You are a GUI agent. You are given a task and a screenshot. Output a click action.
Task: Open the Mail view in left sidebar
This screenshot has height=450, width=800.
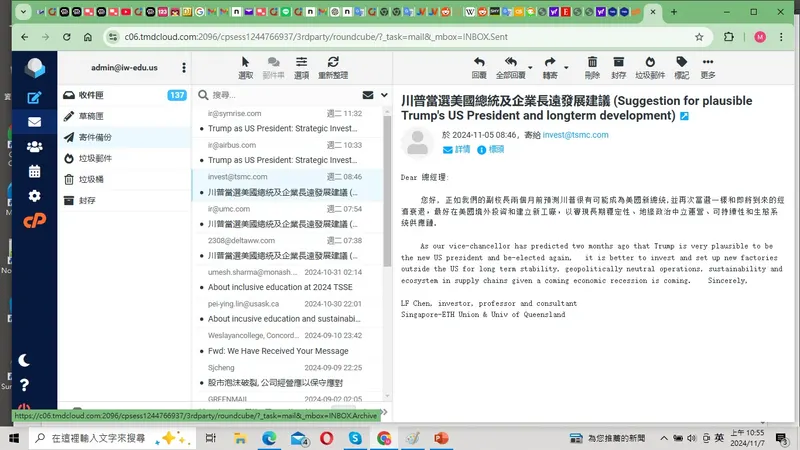point(34,122)
